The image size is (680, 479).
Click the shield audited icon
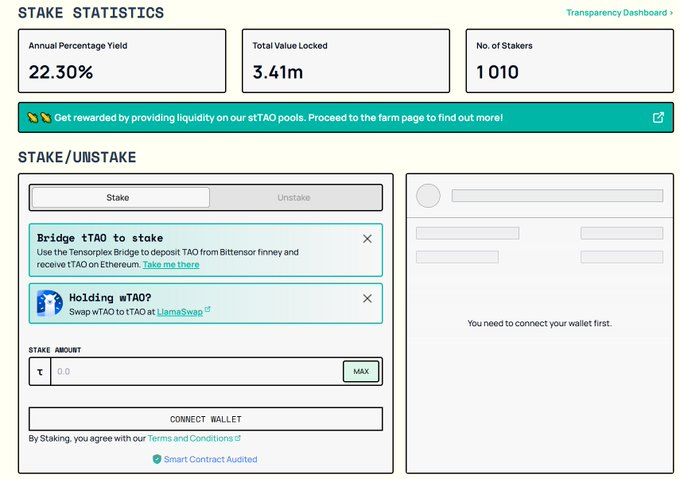click(157, 459)
